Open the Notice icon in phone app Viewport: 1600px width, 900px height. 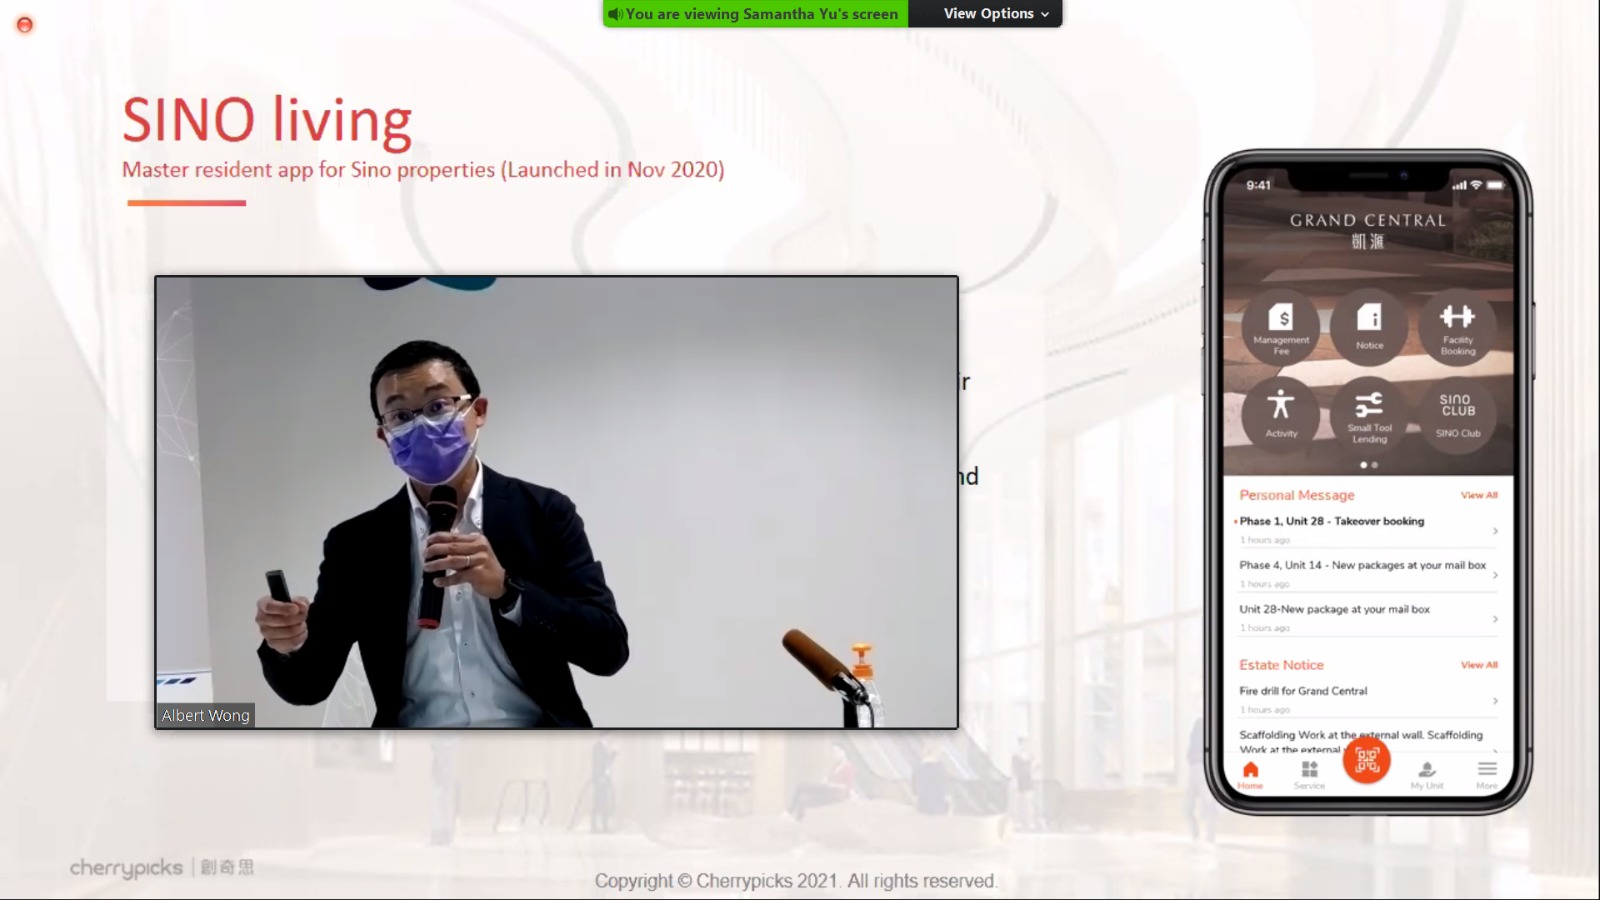(x=1369, y=326)
